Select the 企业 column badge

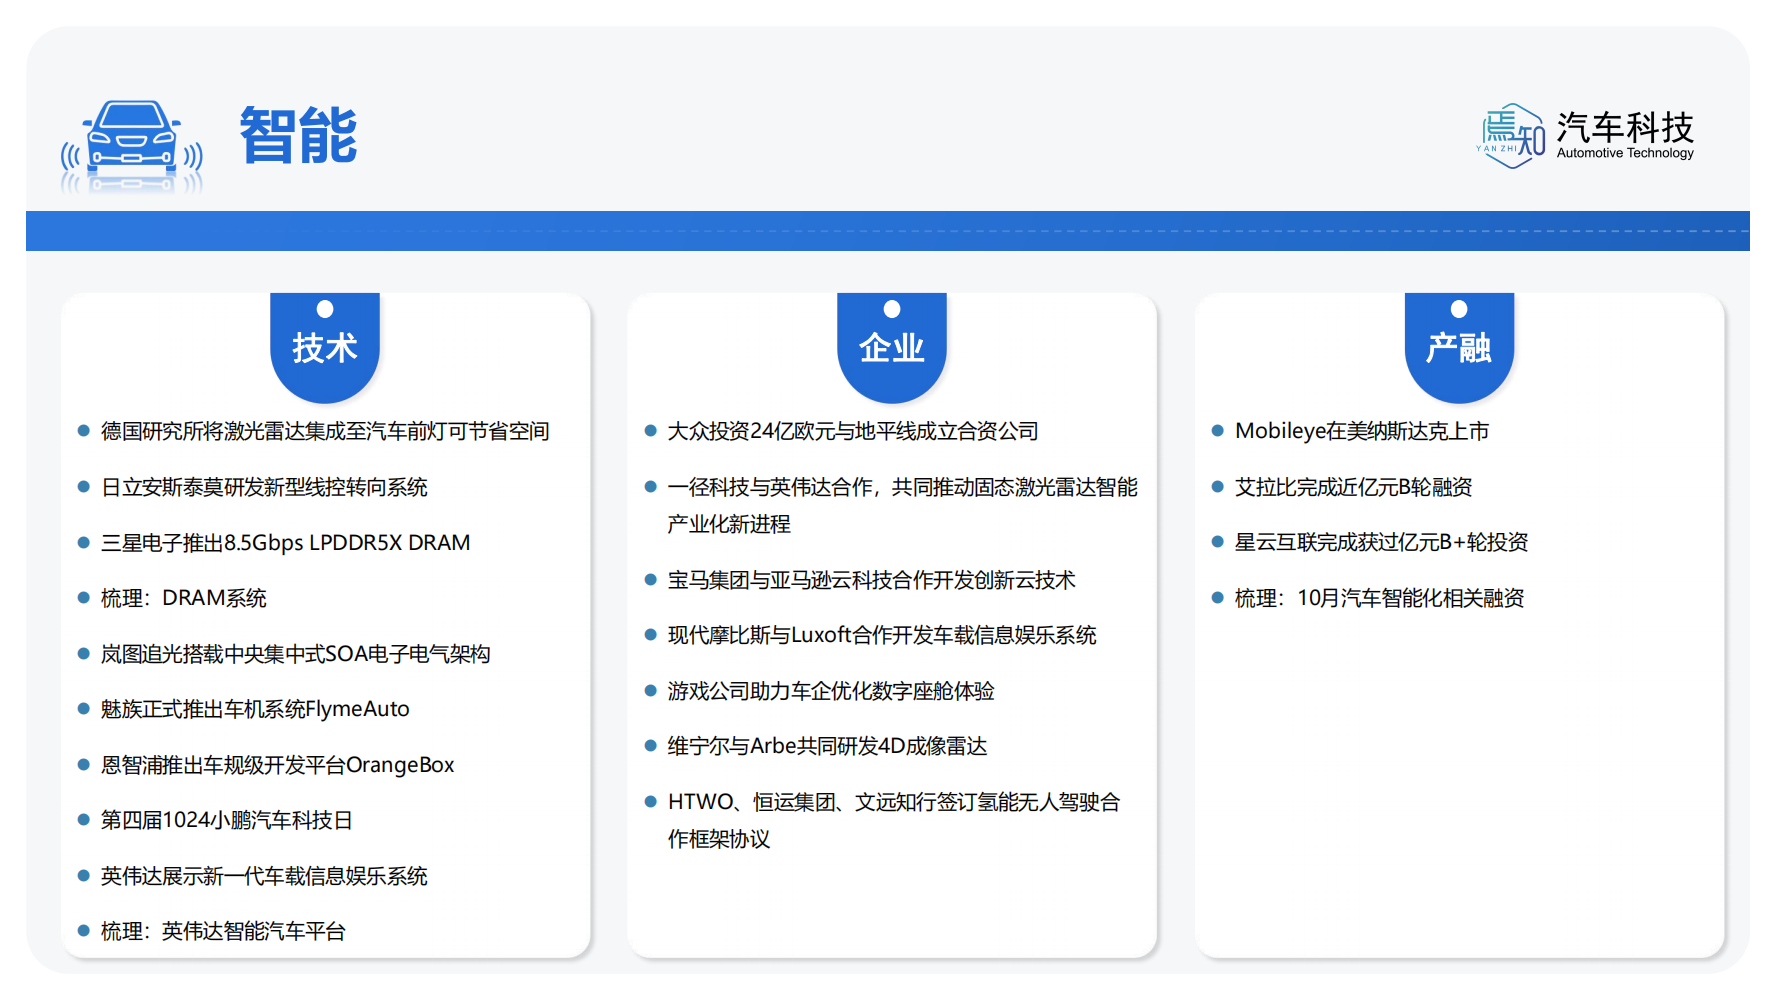892,346
